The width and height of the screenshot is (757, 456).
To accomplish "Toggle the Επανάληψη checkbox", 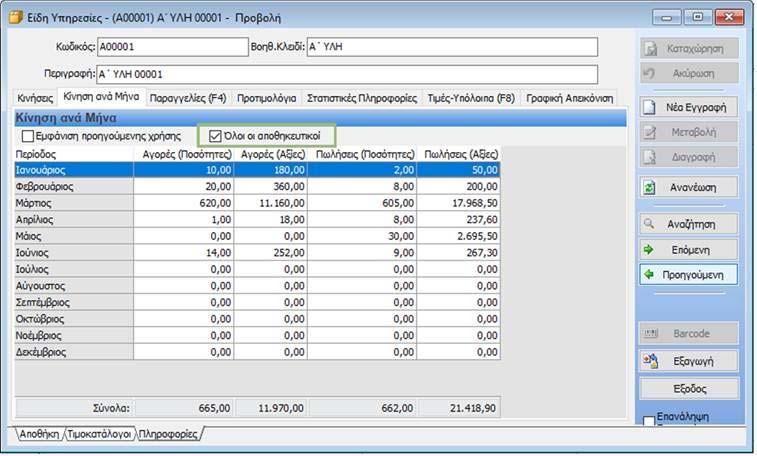I will (x=649, y=421).
